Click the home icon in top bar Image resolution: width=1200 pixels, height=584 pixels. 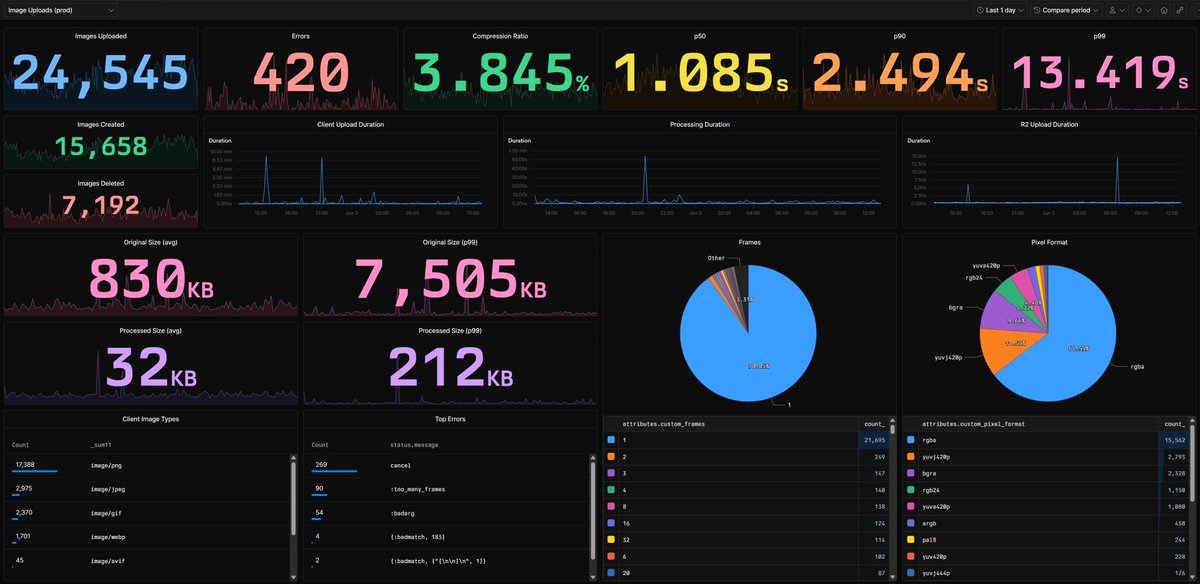(x=1165, y=10)
